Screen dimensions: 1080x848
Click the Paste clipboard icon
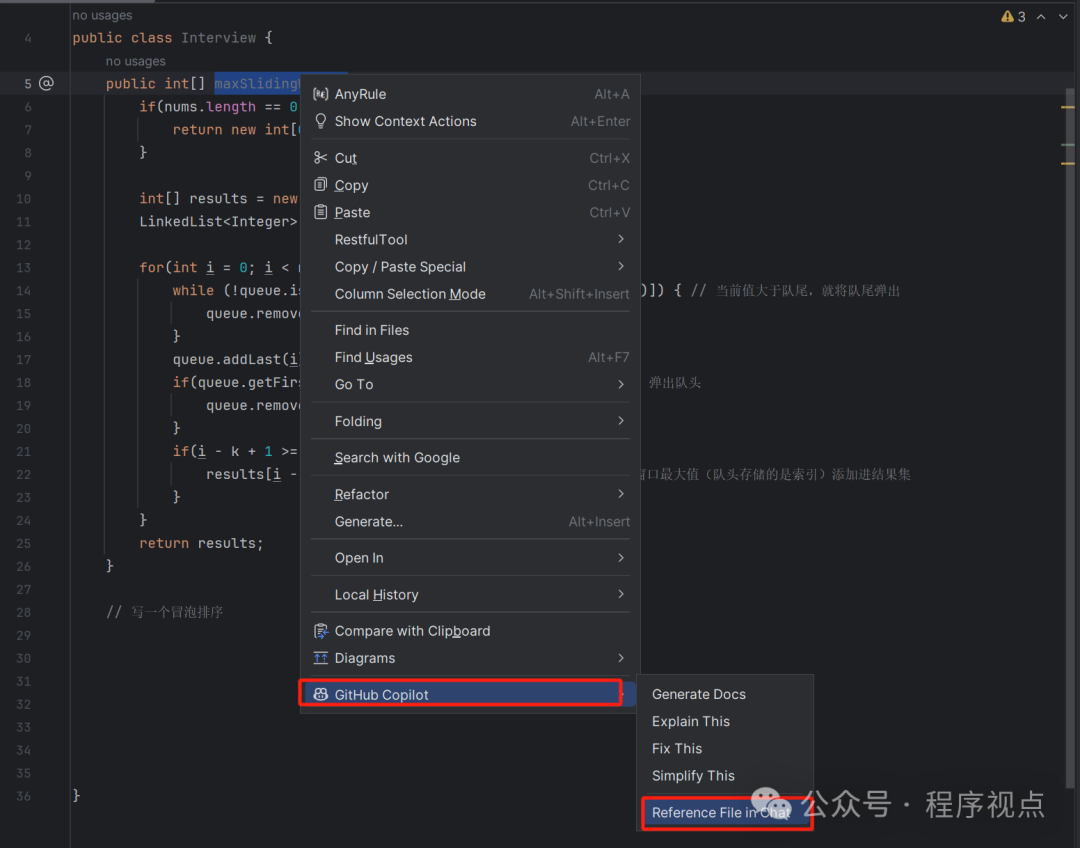pyautogui.click(x=320, y=212)
